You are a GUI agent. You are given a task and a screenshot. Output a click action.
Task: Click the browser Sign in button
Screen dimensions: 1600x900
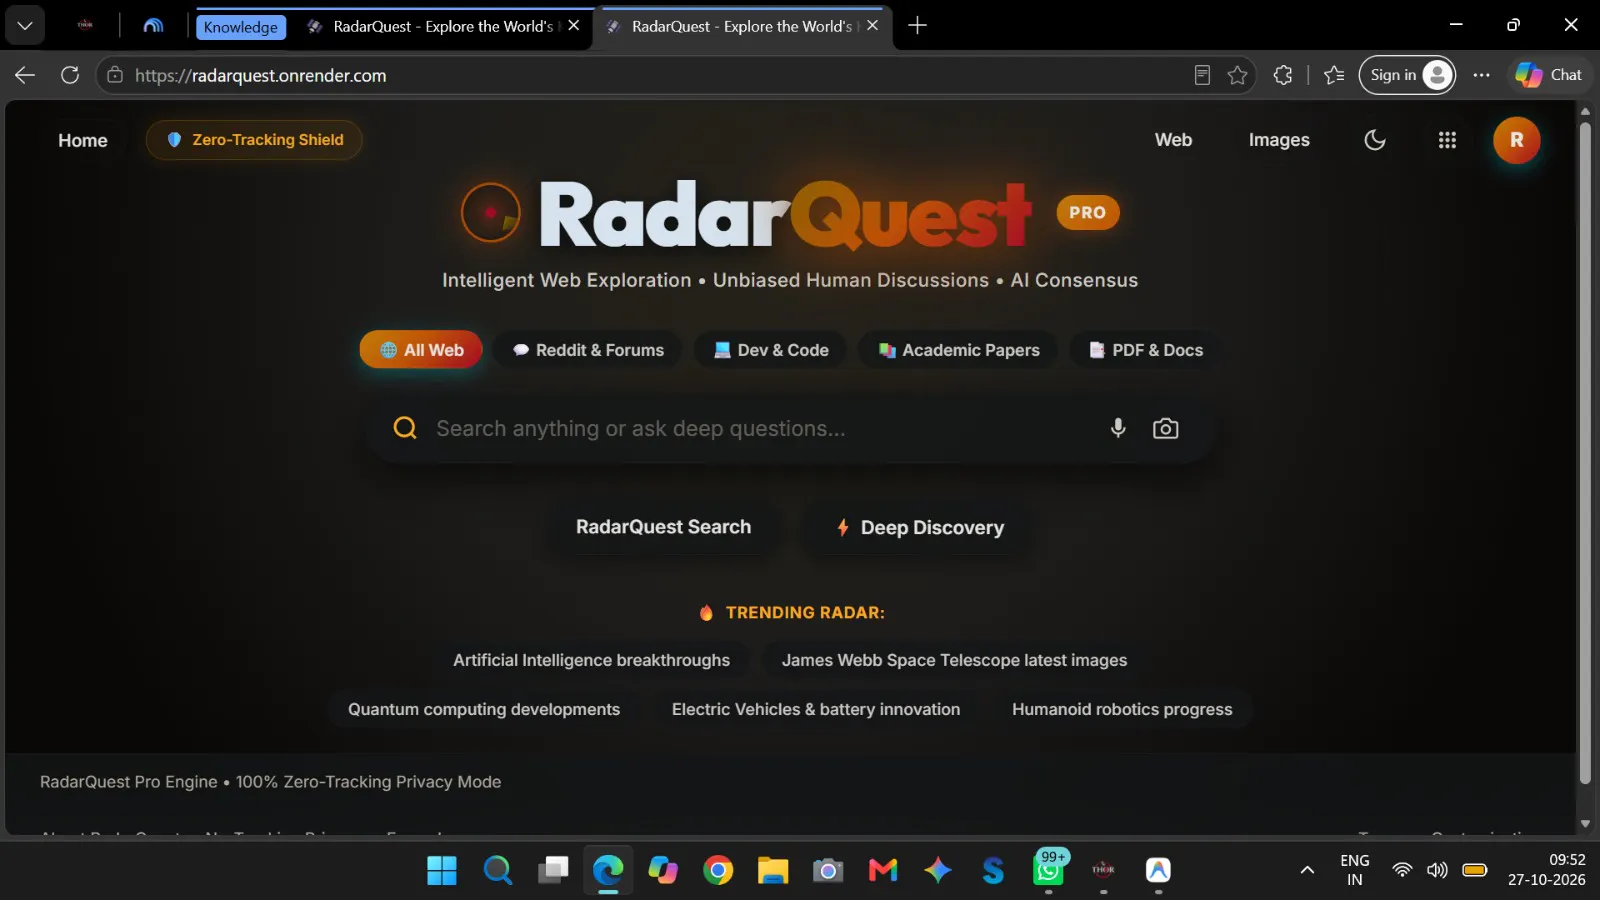tap(1407, 75)
